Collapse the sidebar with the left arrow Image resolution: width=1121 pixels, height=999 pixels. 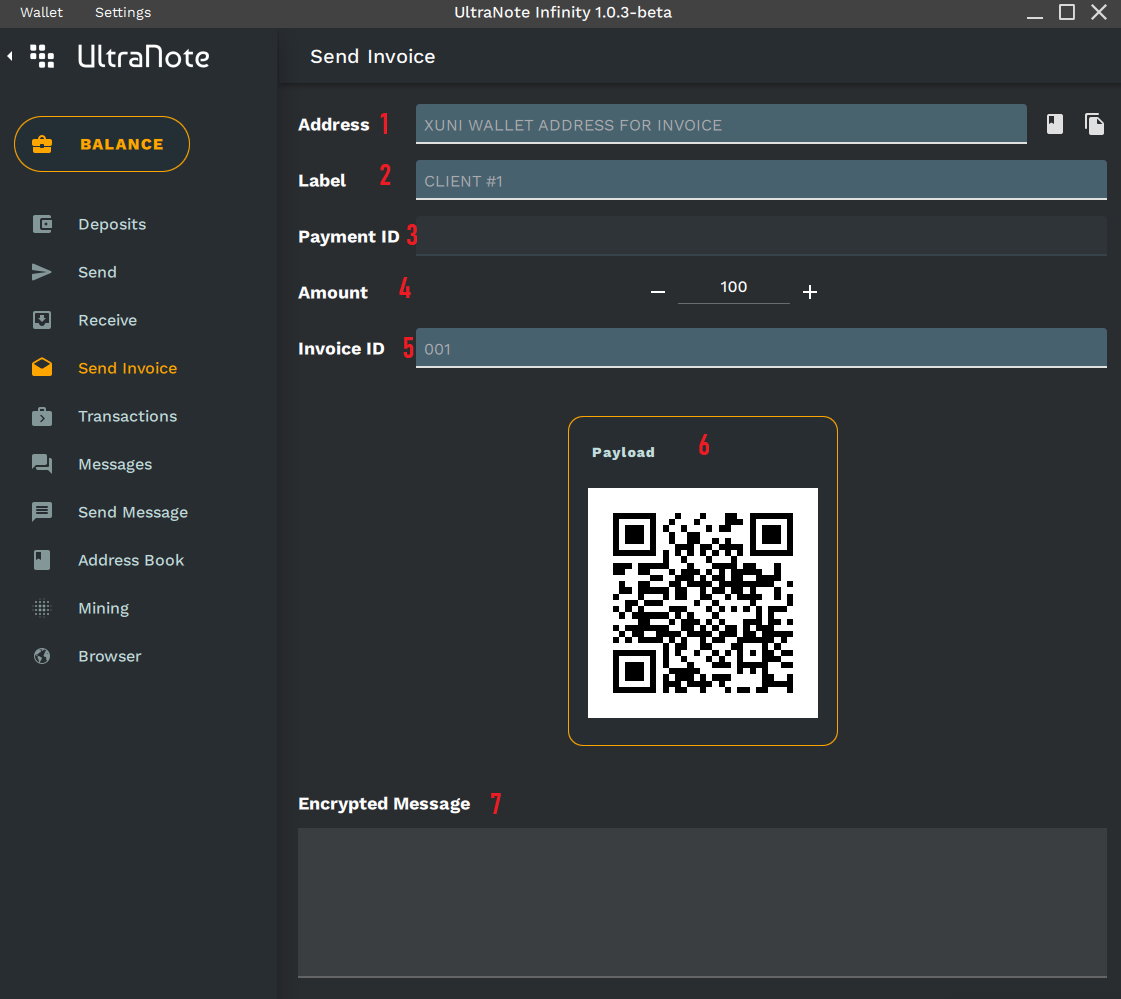pos(10,56)
